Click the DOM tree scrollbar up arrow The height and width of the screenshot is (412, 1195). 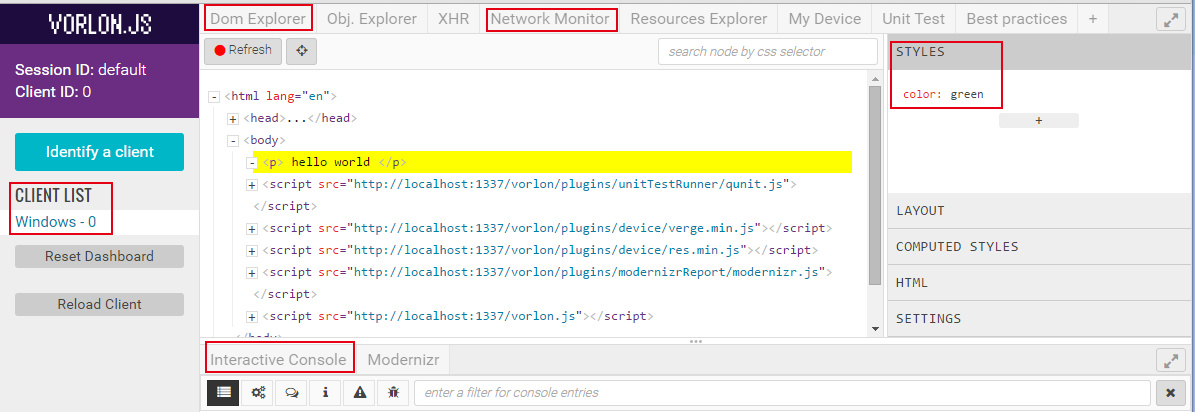click(x=874, y=79)
